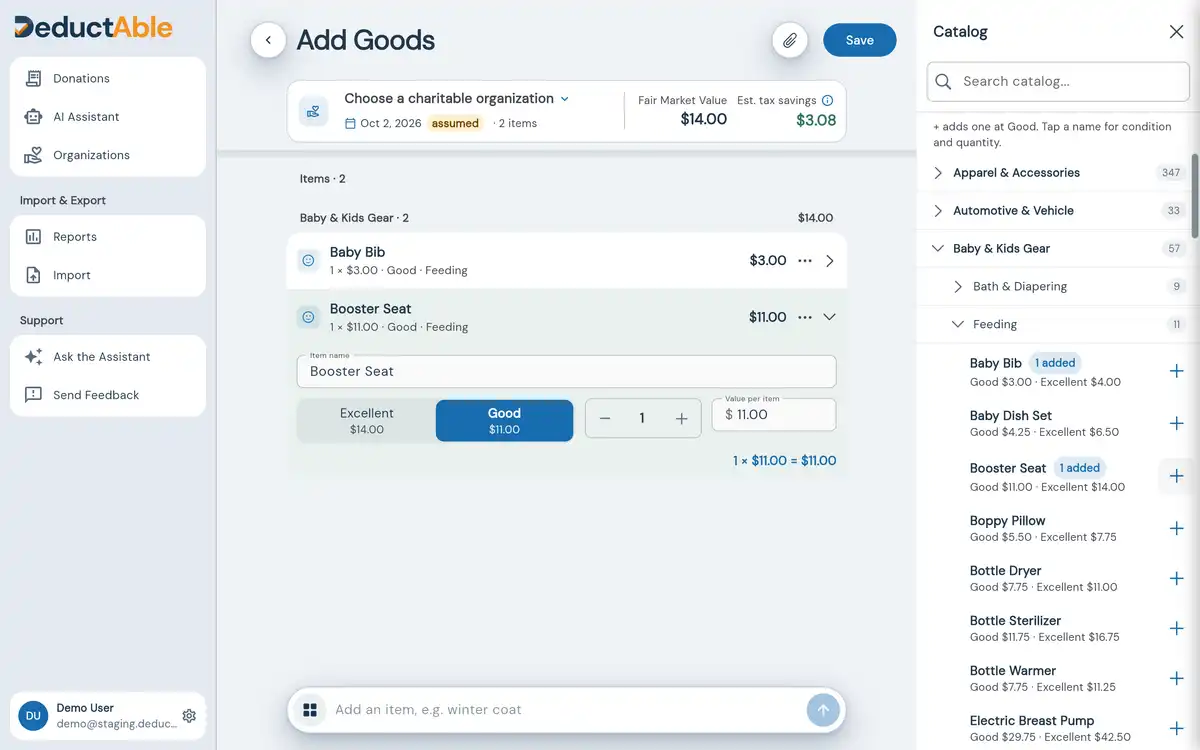Decrease quantity with minus button
1200x750 pixels.
(605, 419)
